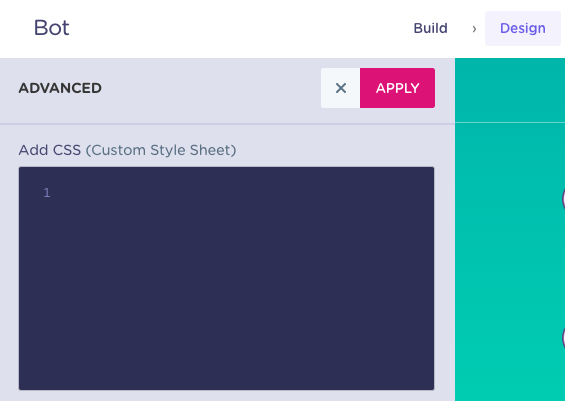The height and width of the screenshot is (401, 565).
Task: Select line number 1 in the CSS editor
Action: click(46, 193)
